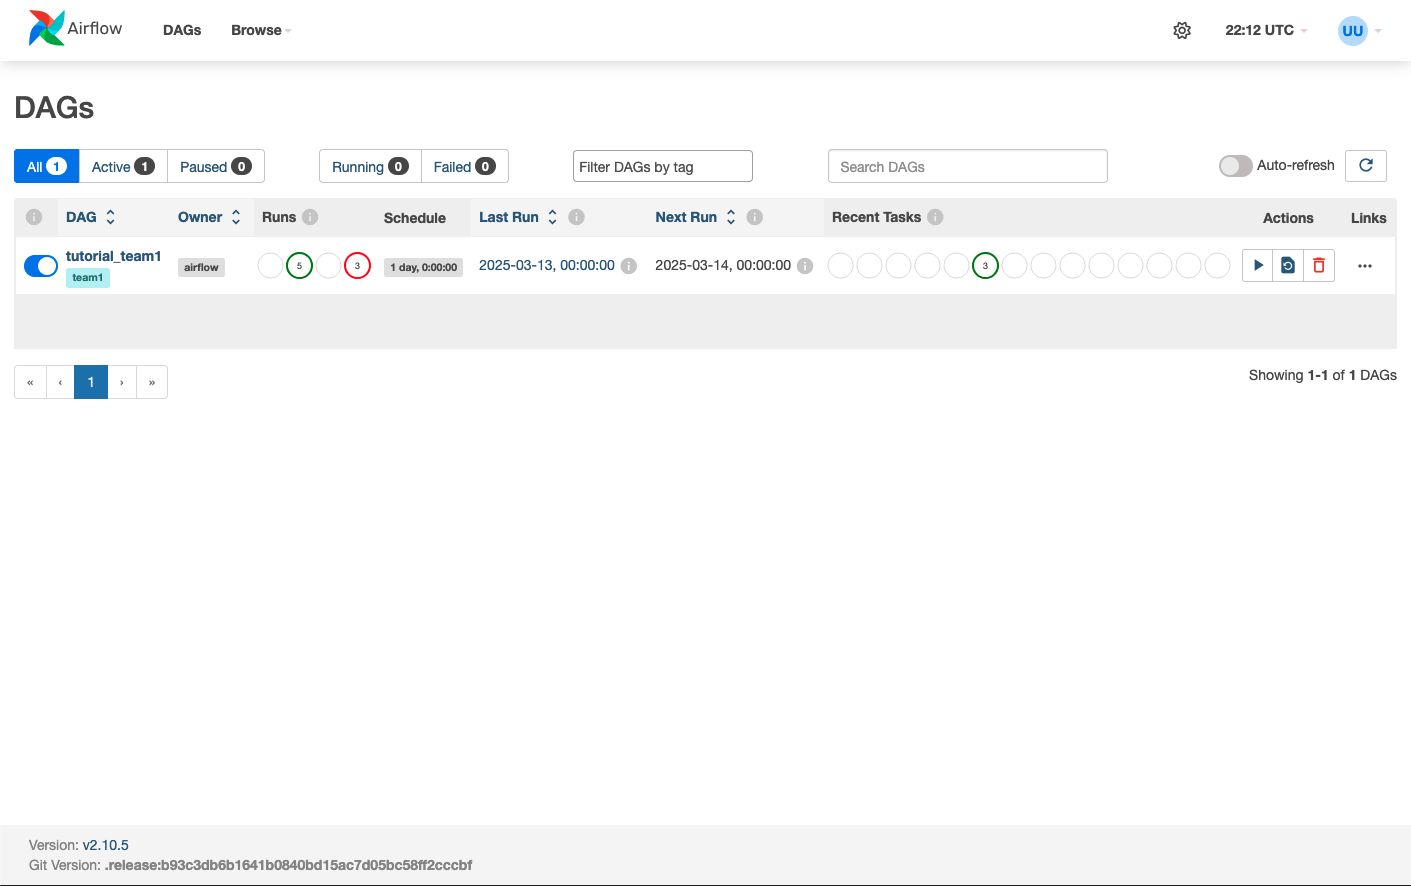Enable the Auto-refresh switch

pyautogui.click(x=1236, y=166)
